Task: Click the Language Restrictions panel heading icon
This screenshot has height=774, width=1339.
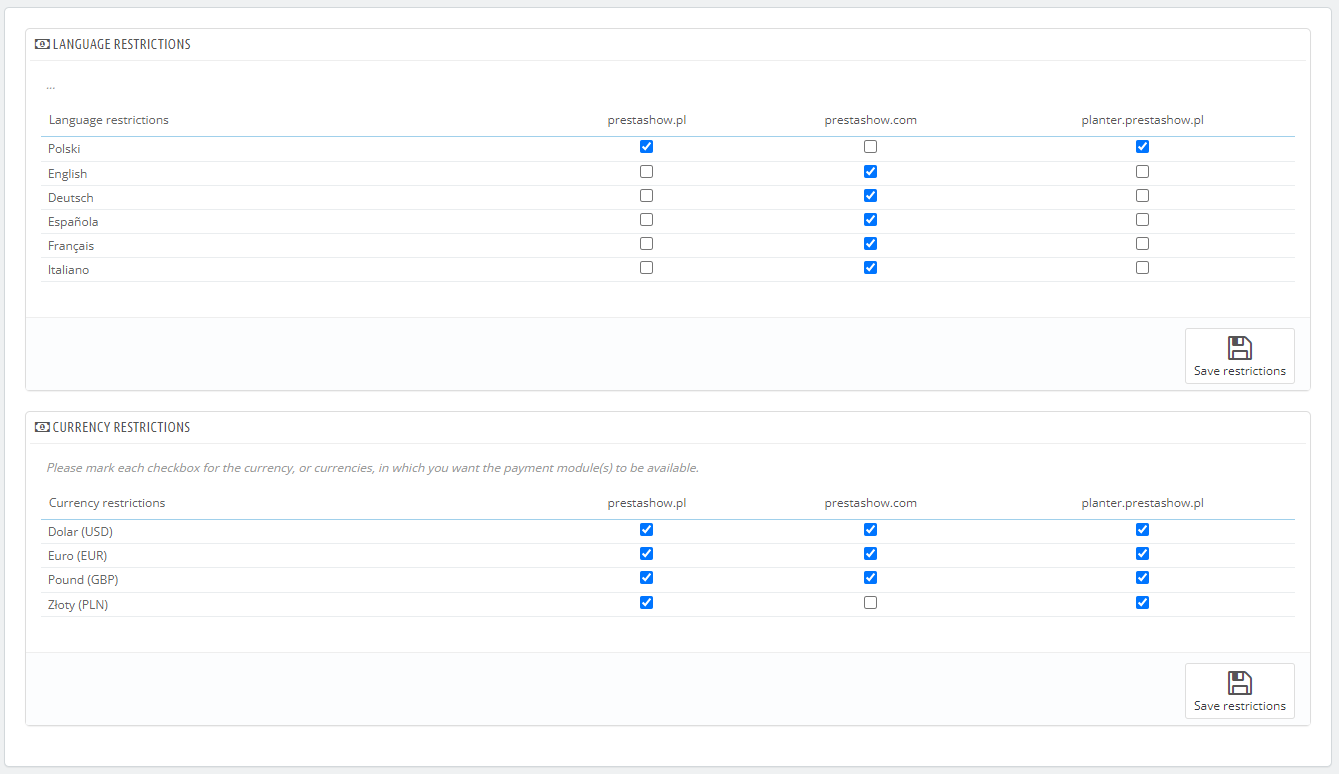Action: (42, 45)
